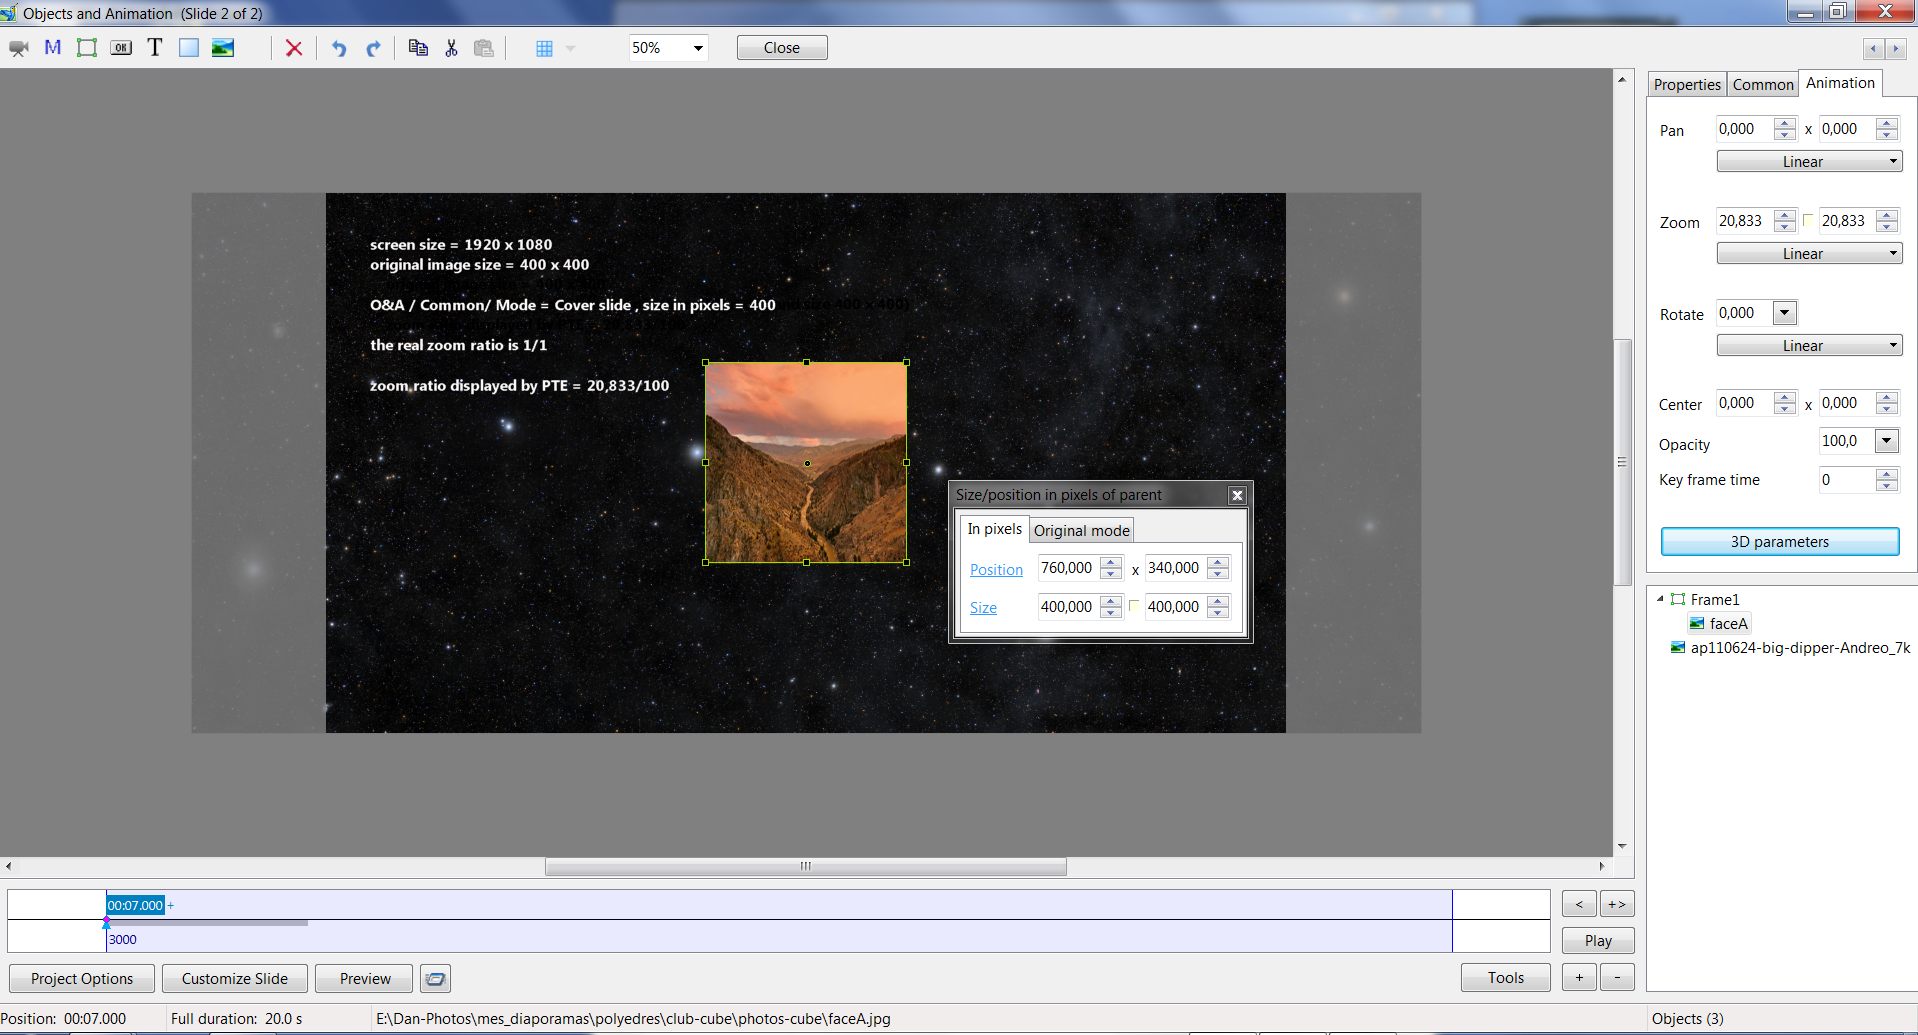Click the Position link in size dialog
Image resolution: width=1918 pixels, height=1035 pixels.
996,569
